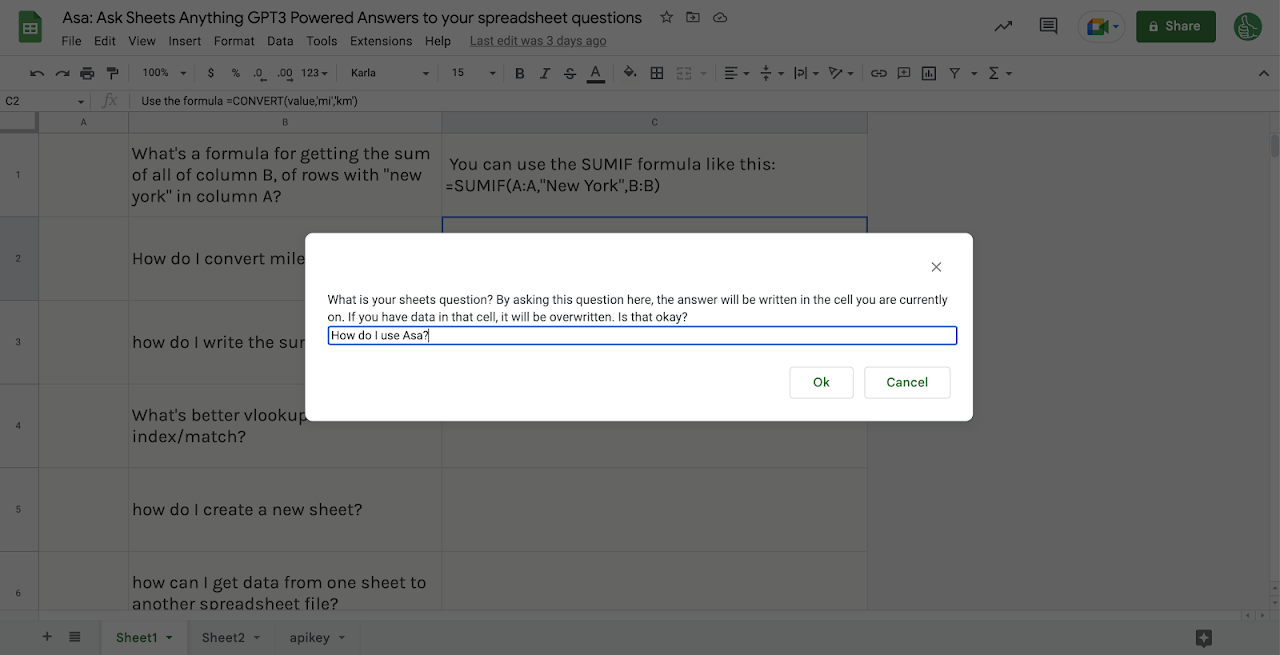The height and width of the screenshot is (655, 1280).
Task: Click Ok in the dialog
Action: coord(821,382)
